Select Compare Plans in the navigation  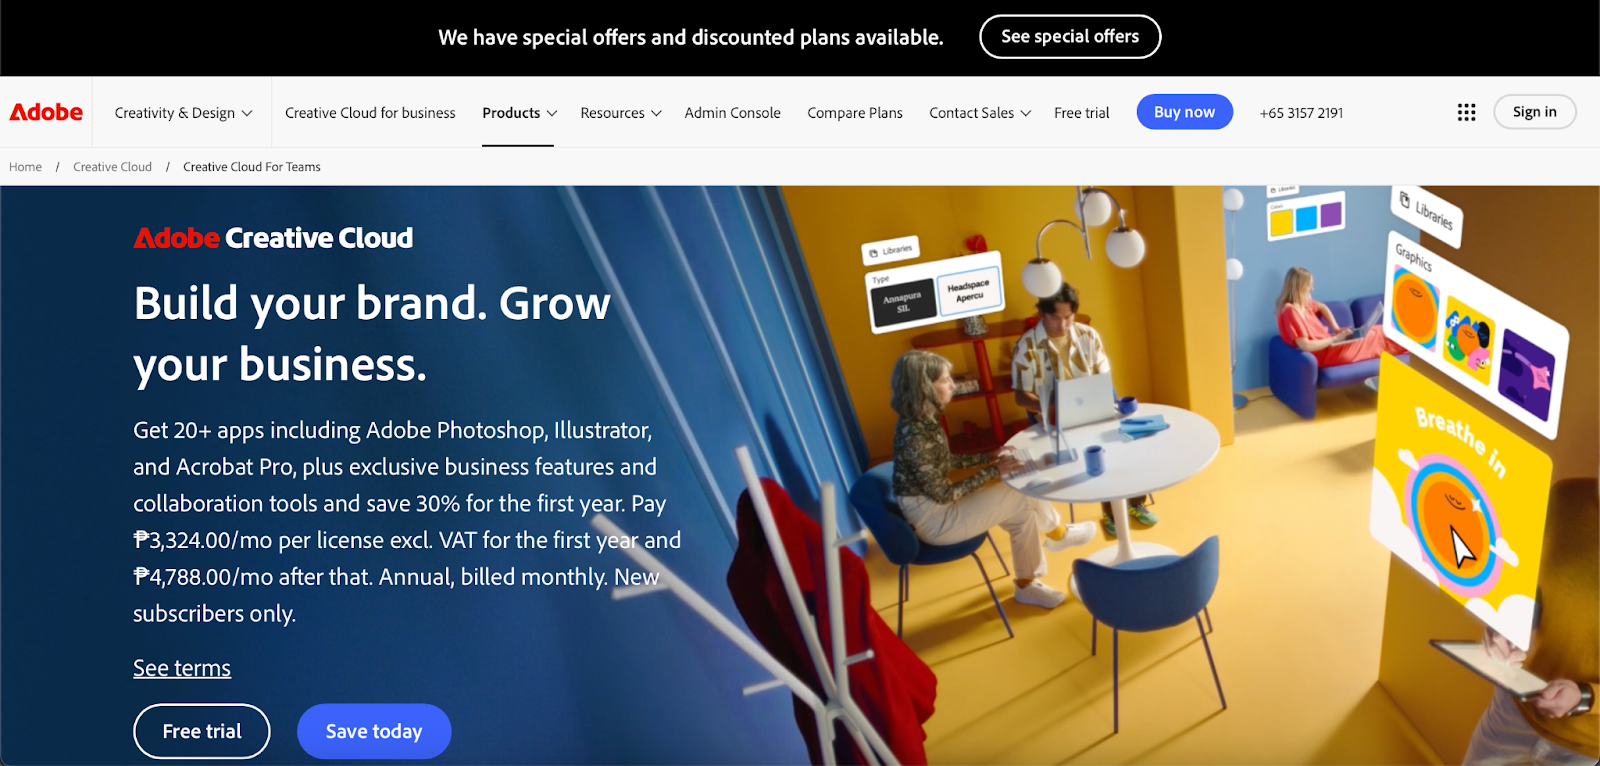point(855,113)
